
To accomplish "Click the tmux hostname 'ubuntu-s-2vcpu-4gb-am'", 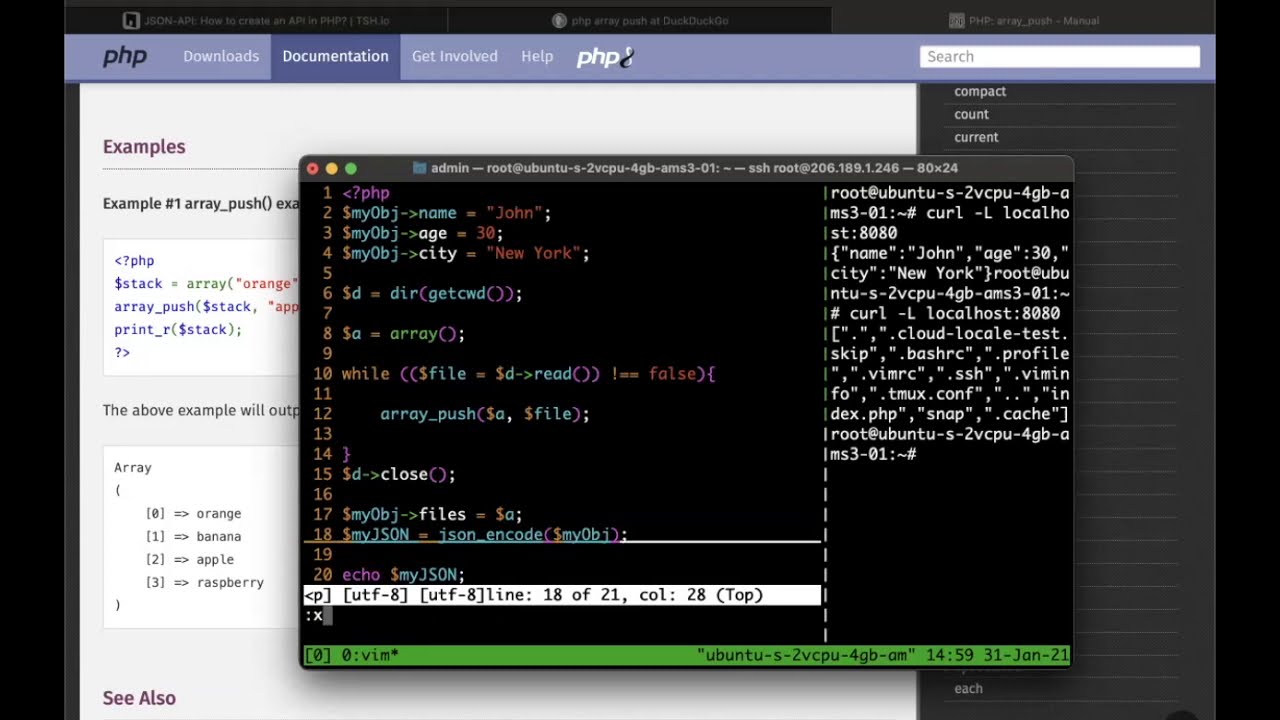I will pos(805,656).
